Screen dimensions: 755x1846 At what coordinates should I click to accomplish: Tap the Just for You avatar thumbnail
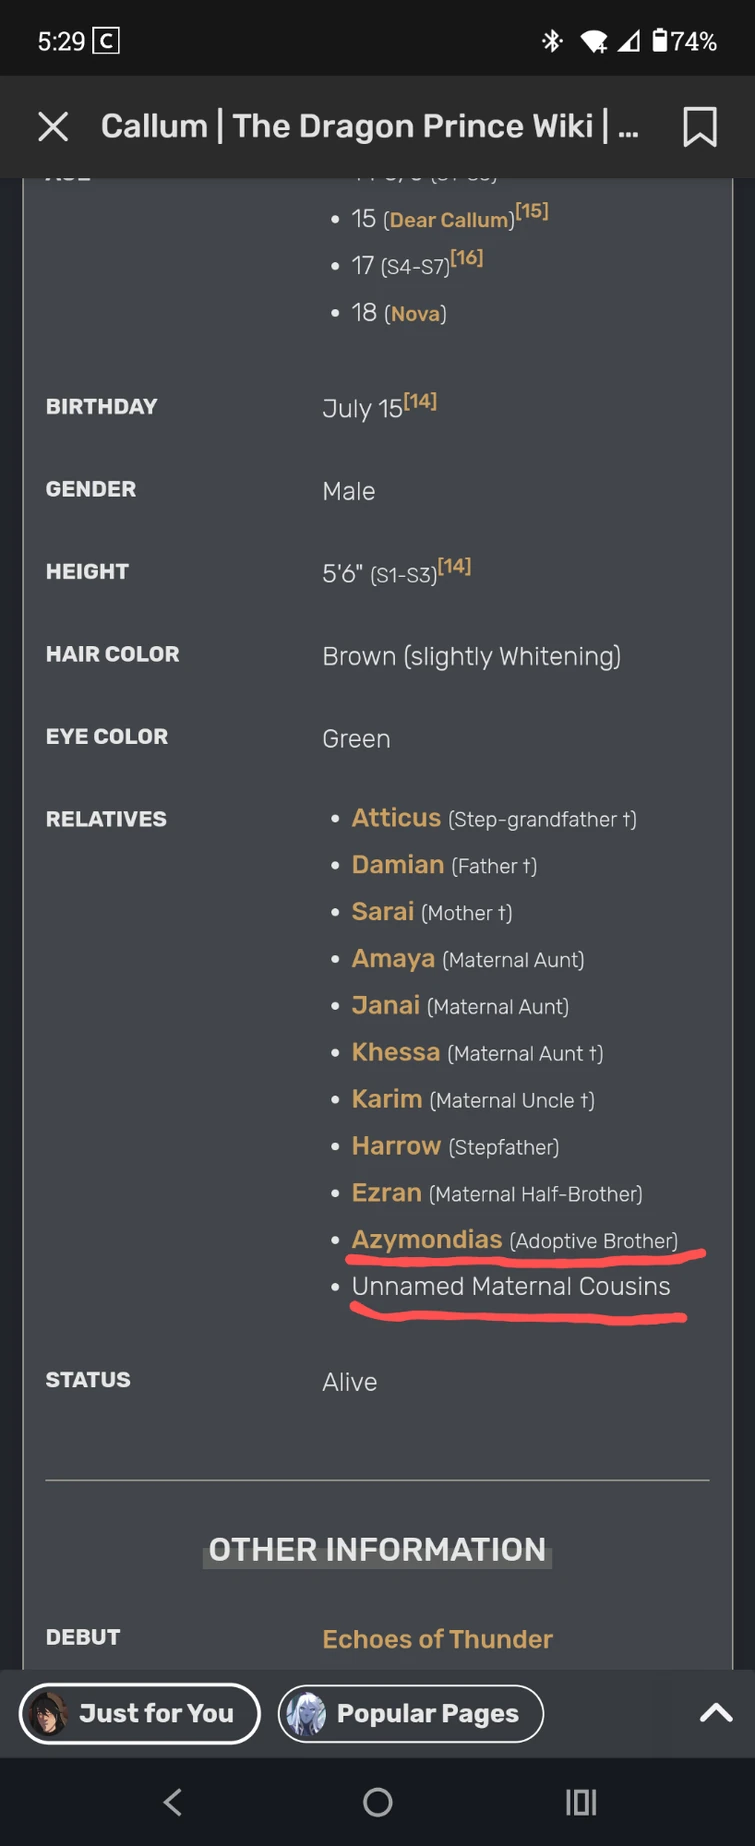(x=47, y=1713)
